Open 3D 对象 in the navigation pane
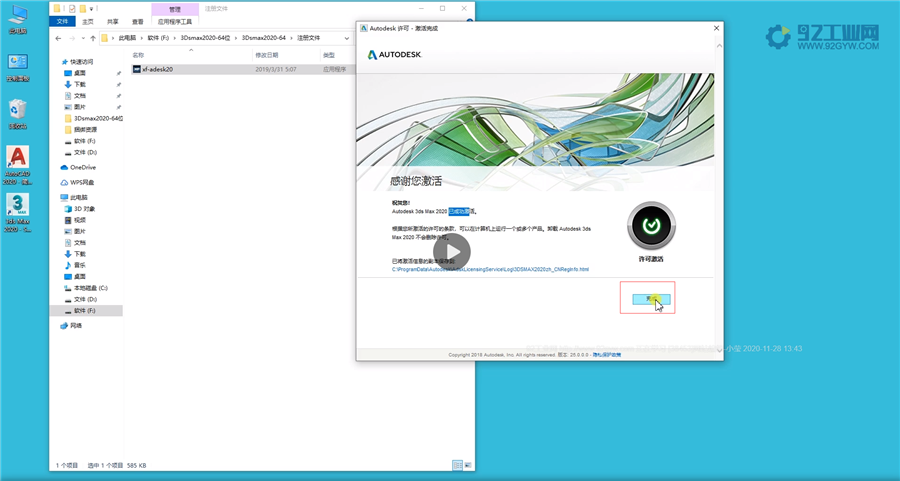This screenshot has height=481, width=900. [x=80, y=209]
